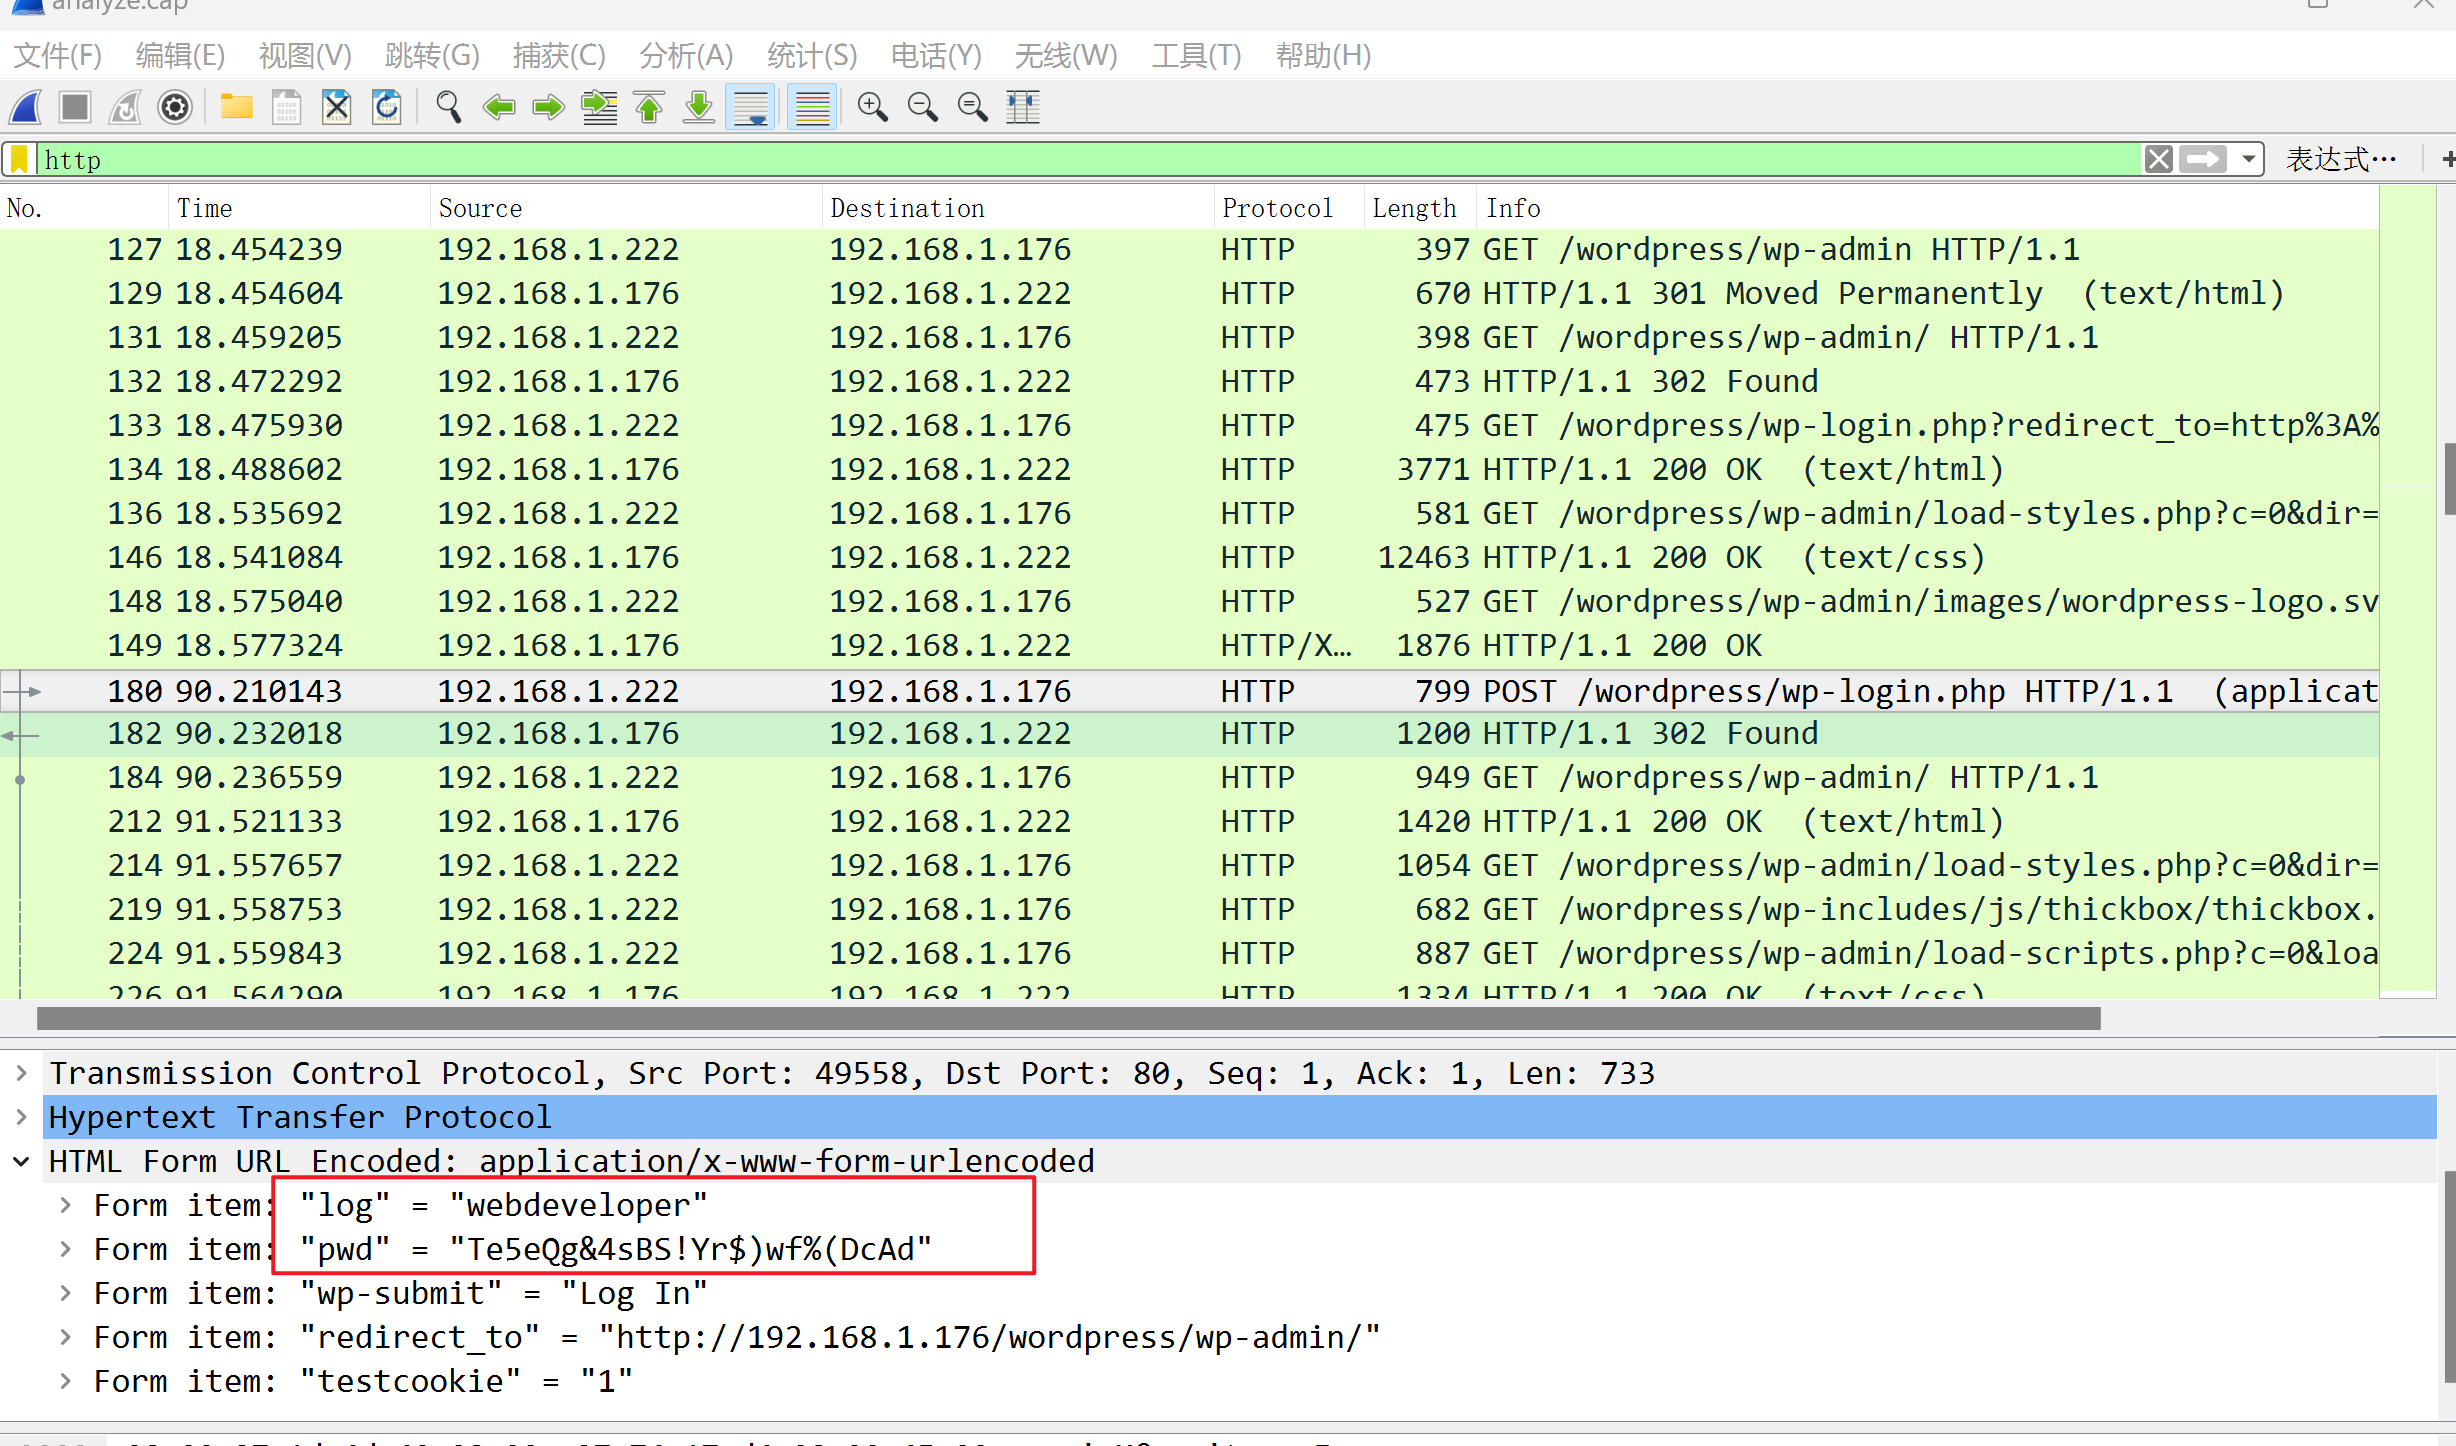Screen dimensions: 2456x1446
Task: Select packet 127 GET /wordpress/wp-admin row
Action: point(1189,250)
